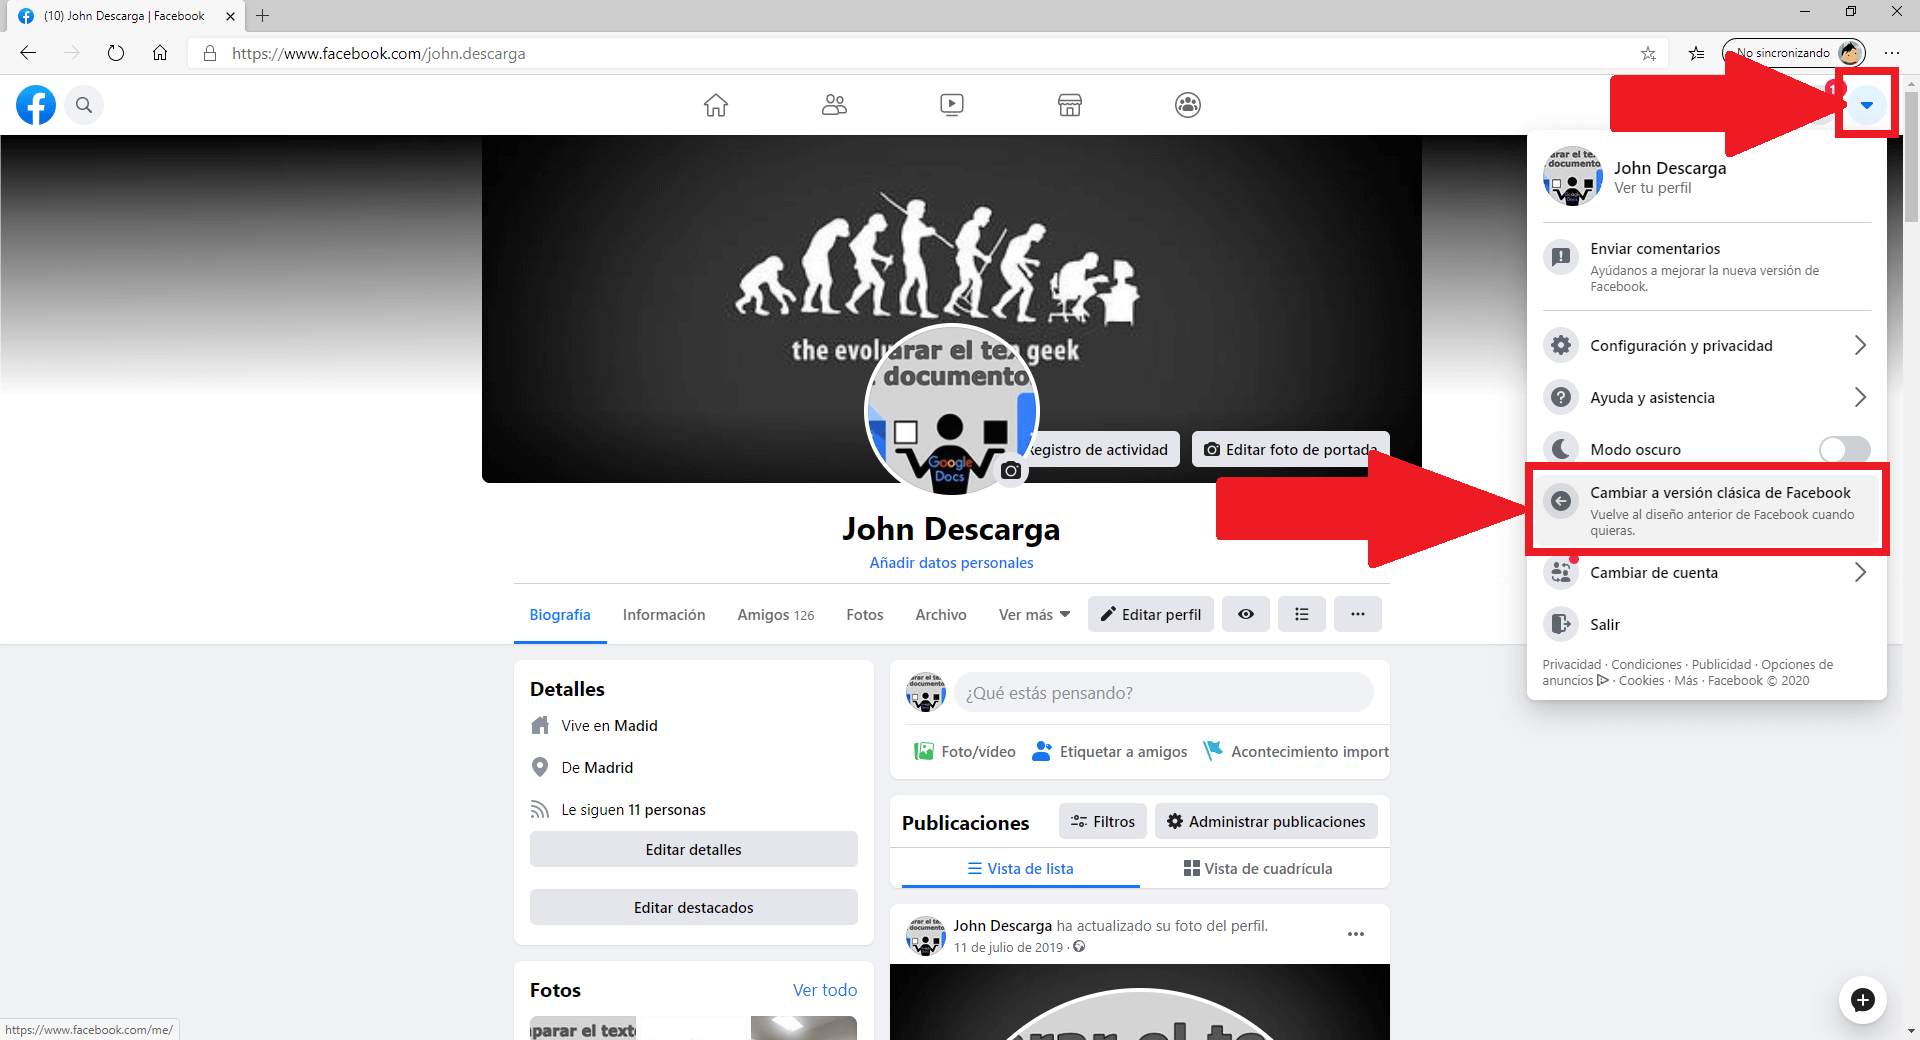Select Vista de lista tab
Viewport: 1920px width, 1040px height.
click(1021, 869)
